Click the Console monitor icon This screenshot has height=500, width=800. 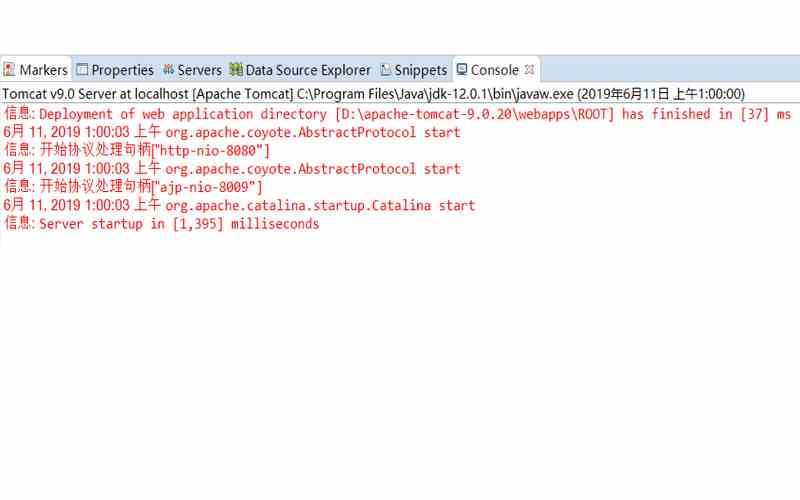tap(462, 69)
